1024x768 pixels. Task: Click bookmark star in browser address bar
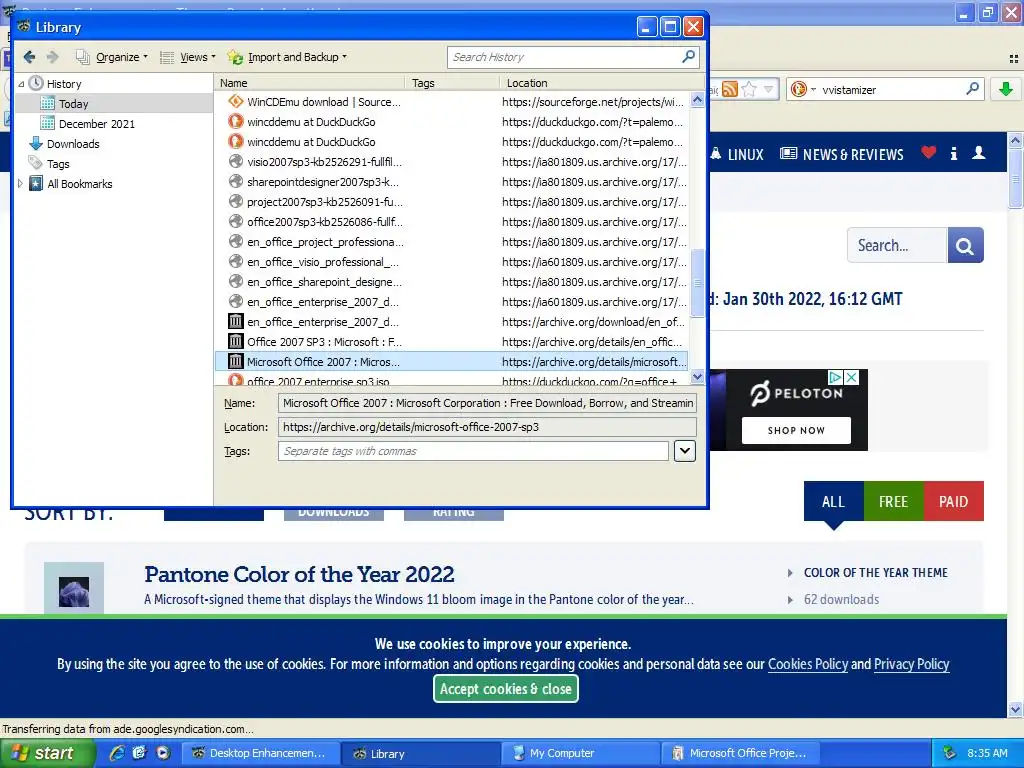749,89
